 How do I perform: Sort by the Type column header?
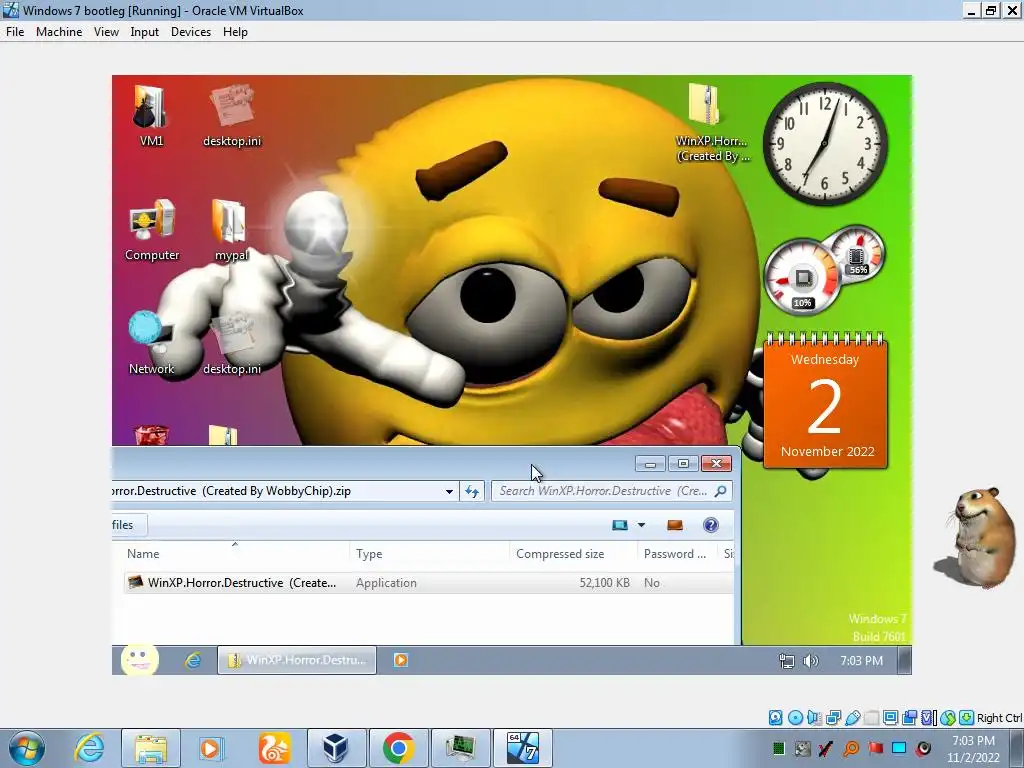[430, 554]
